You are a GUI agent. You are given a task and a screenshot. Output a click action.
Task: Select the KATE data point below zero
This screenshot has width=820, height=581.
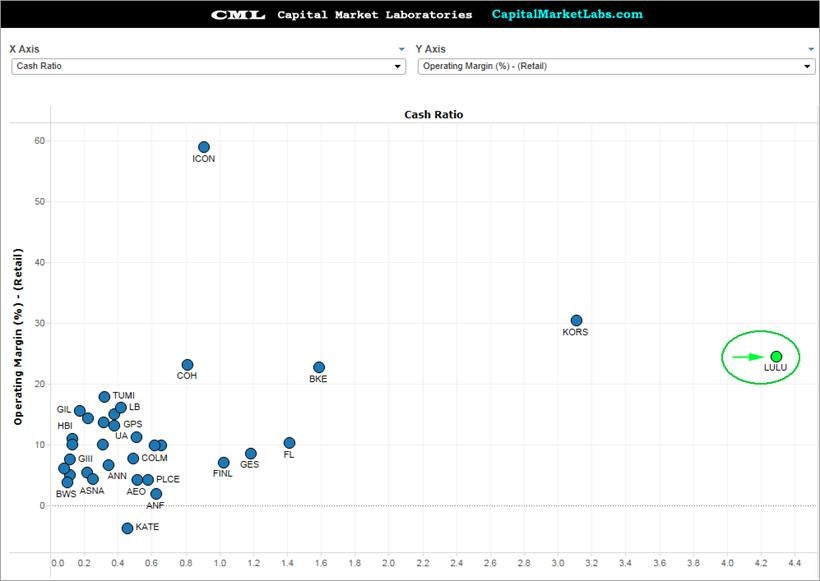coord(127,528)
